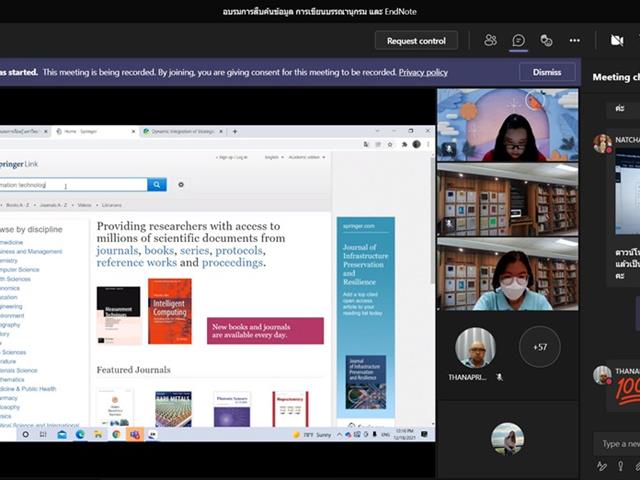Click the Type a new message box
This screenshot has height=480, width=640.
tap(617, 444)
